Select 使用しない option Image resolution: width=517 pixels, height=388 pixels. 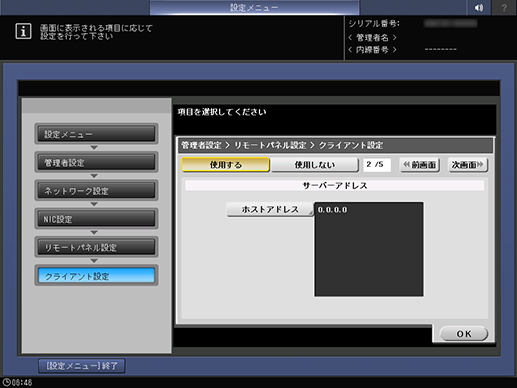(315, 165)
